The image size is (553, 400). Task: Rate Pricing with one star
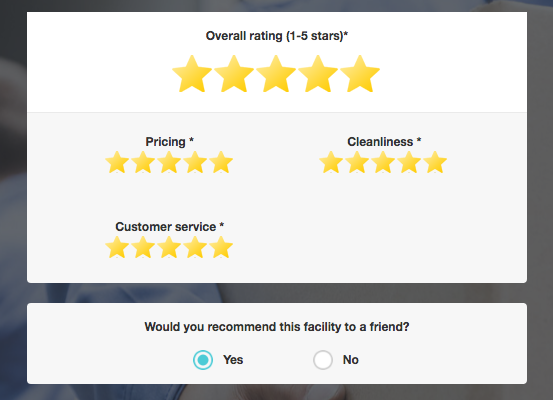[117, 162]
